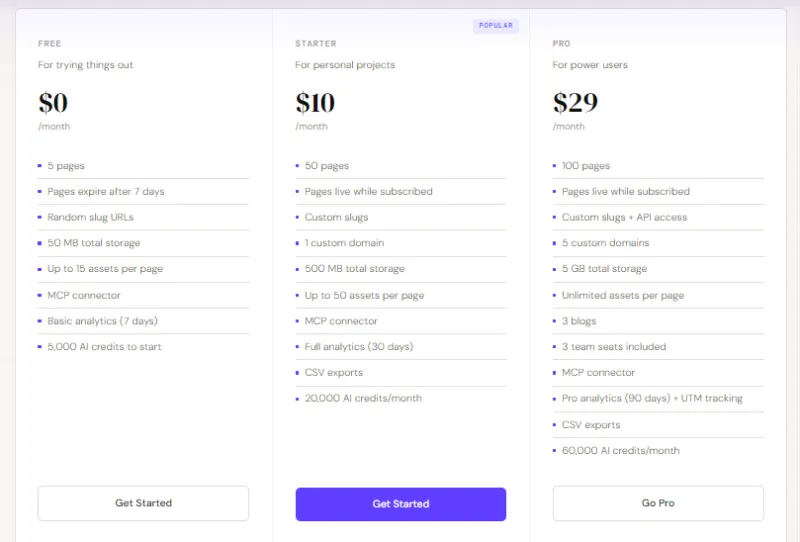800x542 pixels.
Task: Click the POPULAR badge on Starter plan
Action: point(495,26)
